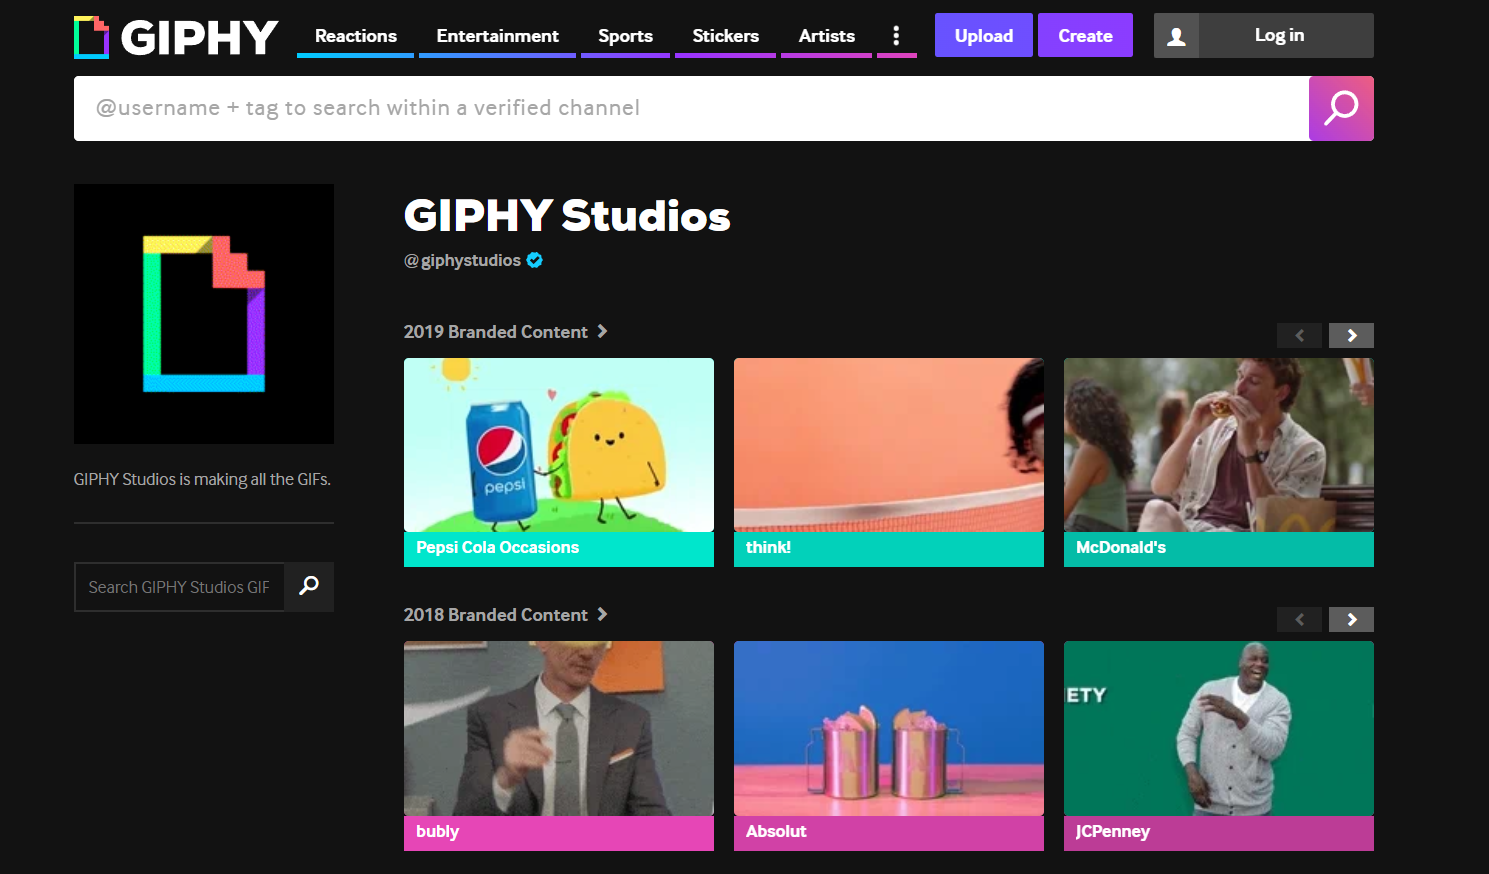
Task: Click the GIPHY logo in the header
Action: (x=176, y=37)
